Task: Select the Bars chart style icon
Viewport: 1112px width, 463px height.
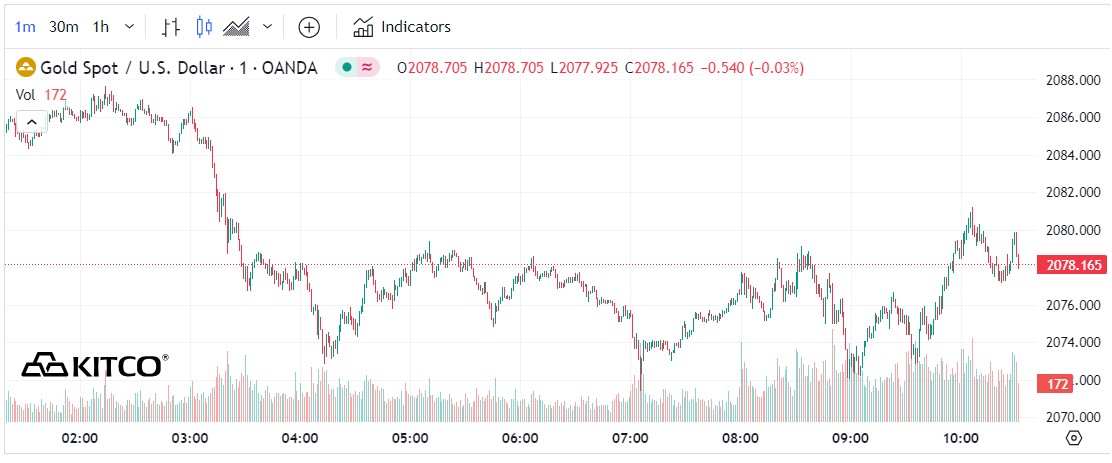Action: pos(170,27)
